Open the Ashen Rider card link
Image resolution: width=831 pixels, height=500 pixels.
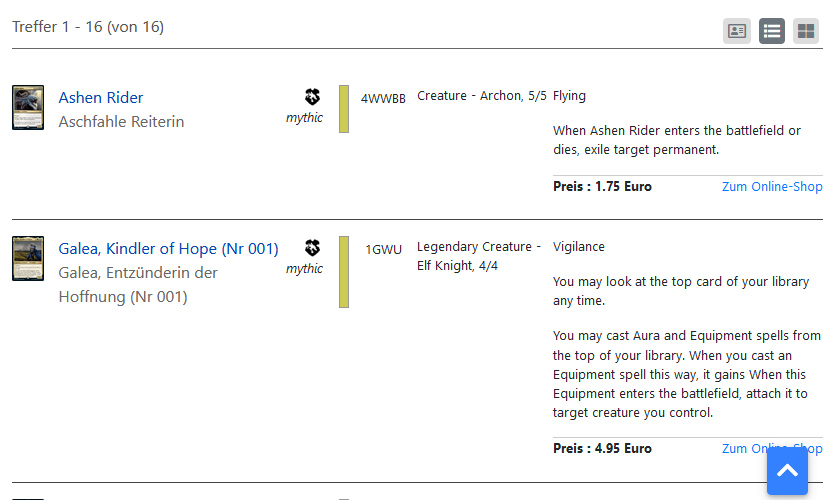(x=101, y=98)
